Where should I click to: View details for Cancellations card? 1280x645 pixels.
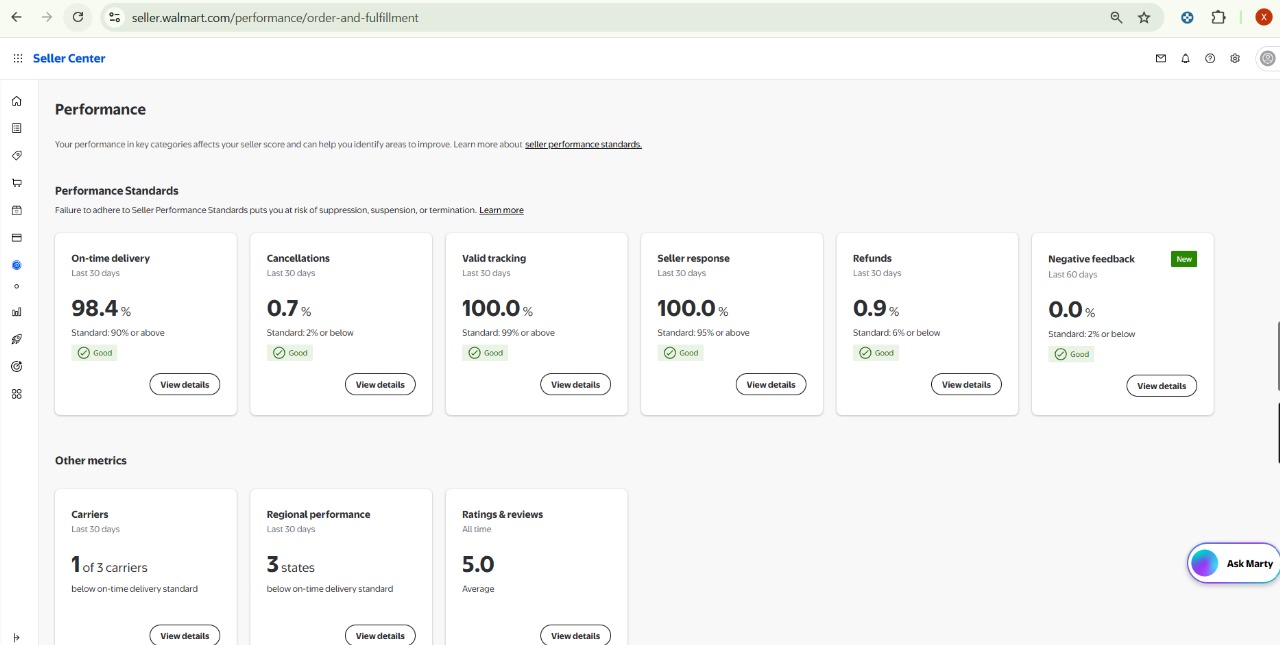[x=380, y=385]
